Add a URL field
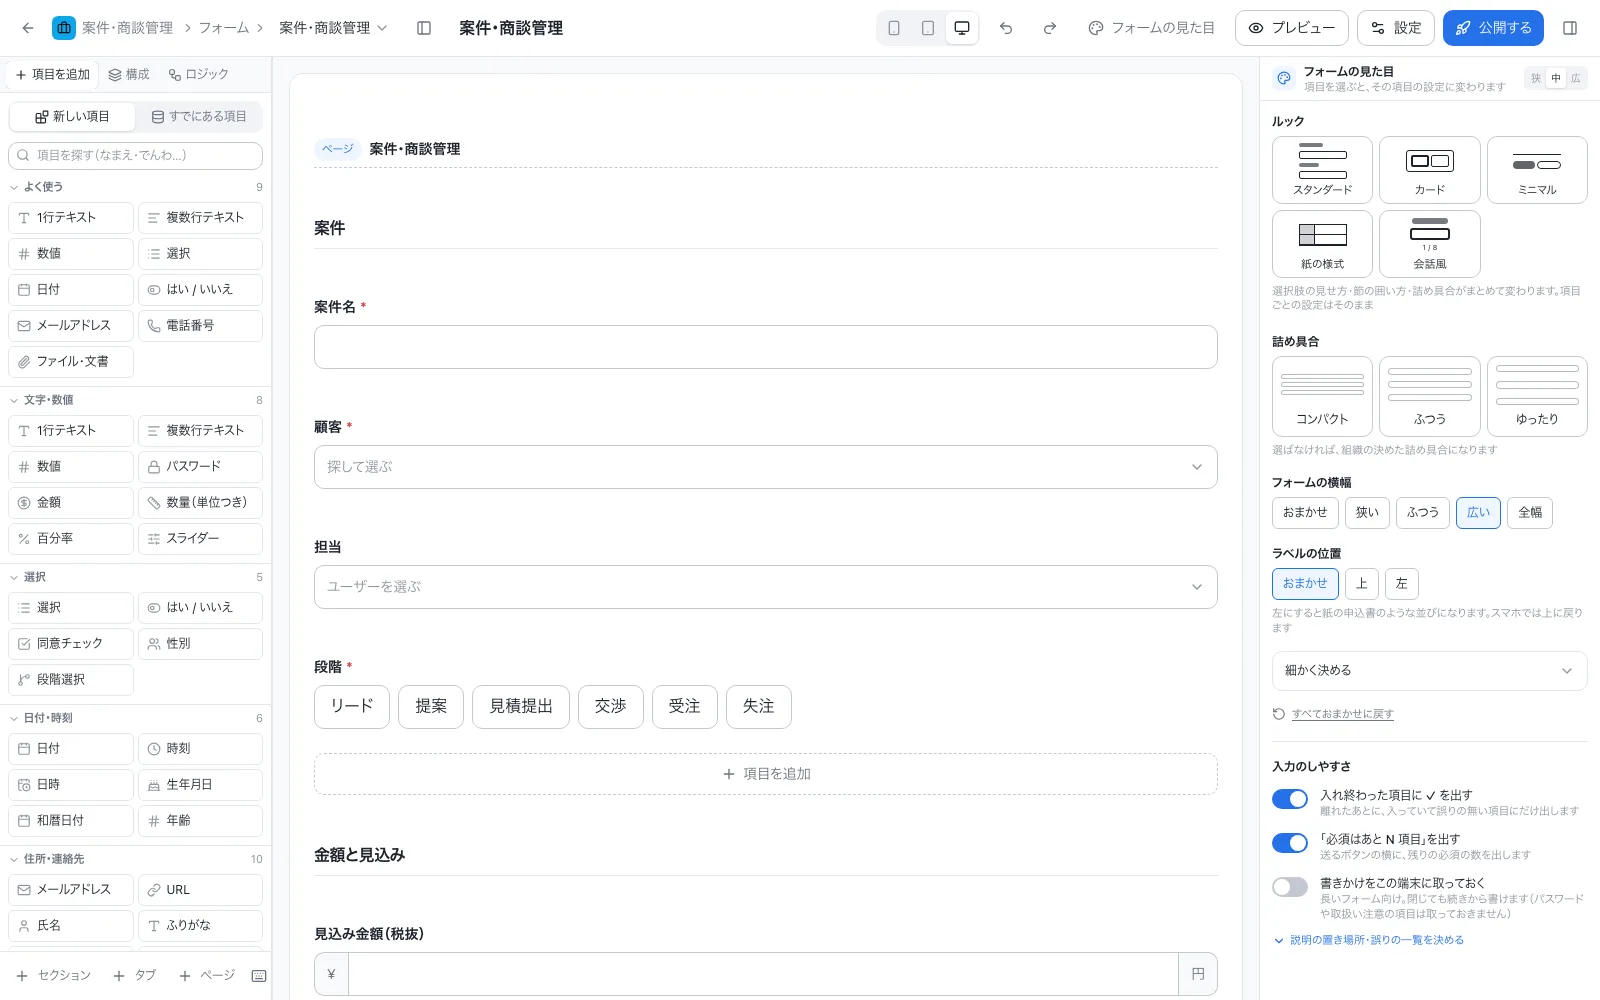1600x1000 pixels. [x=200, y=890]
